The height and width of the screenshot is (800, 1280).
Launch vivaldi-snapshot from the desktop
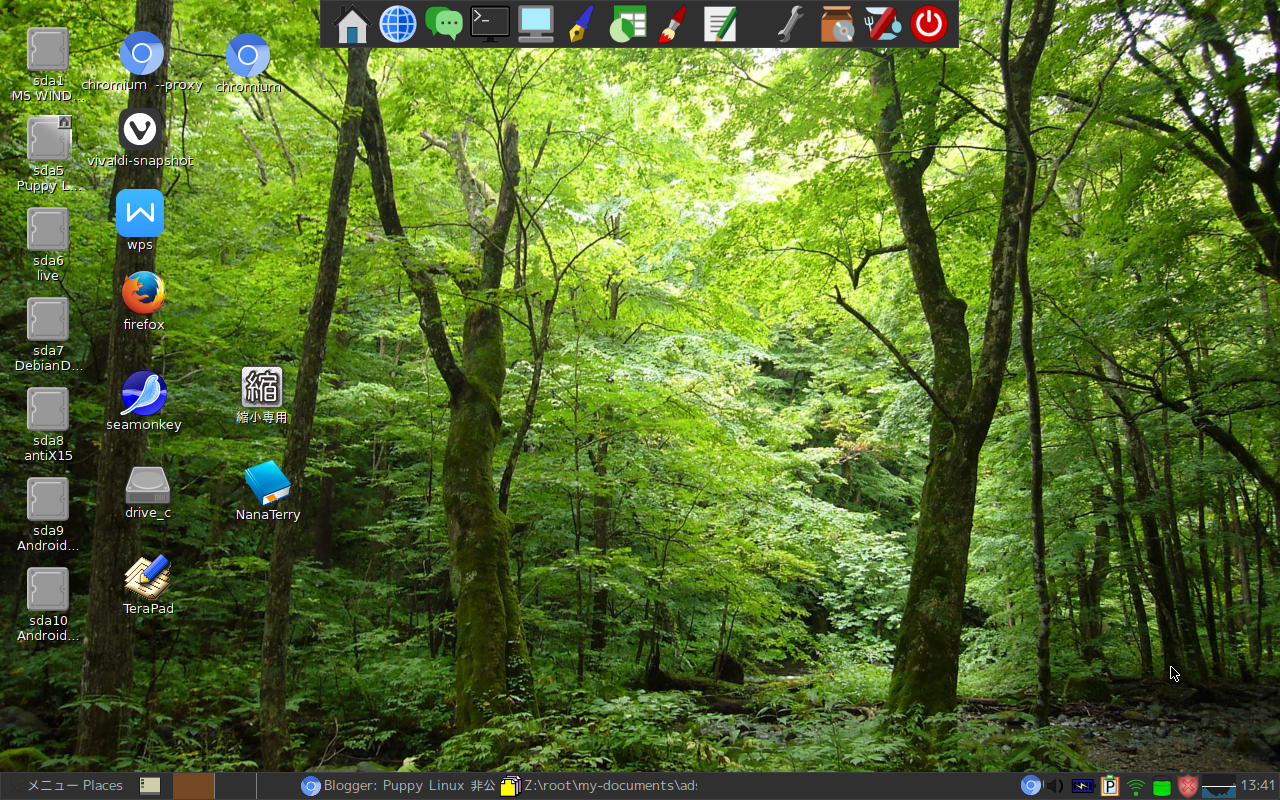(x=141, y=130)
